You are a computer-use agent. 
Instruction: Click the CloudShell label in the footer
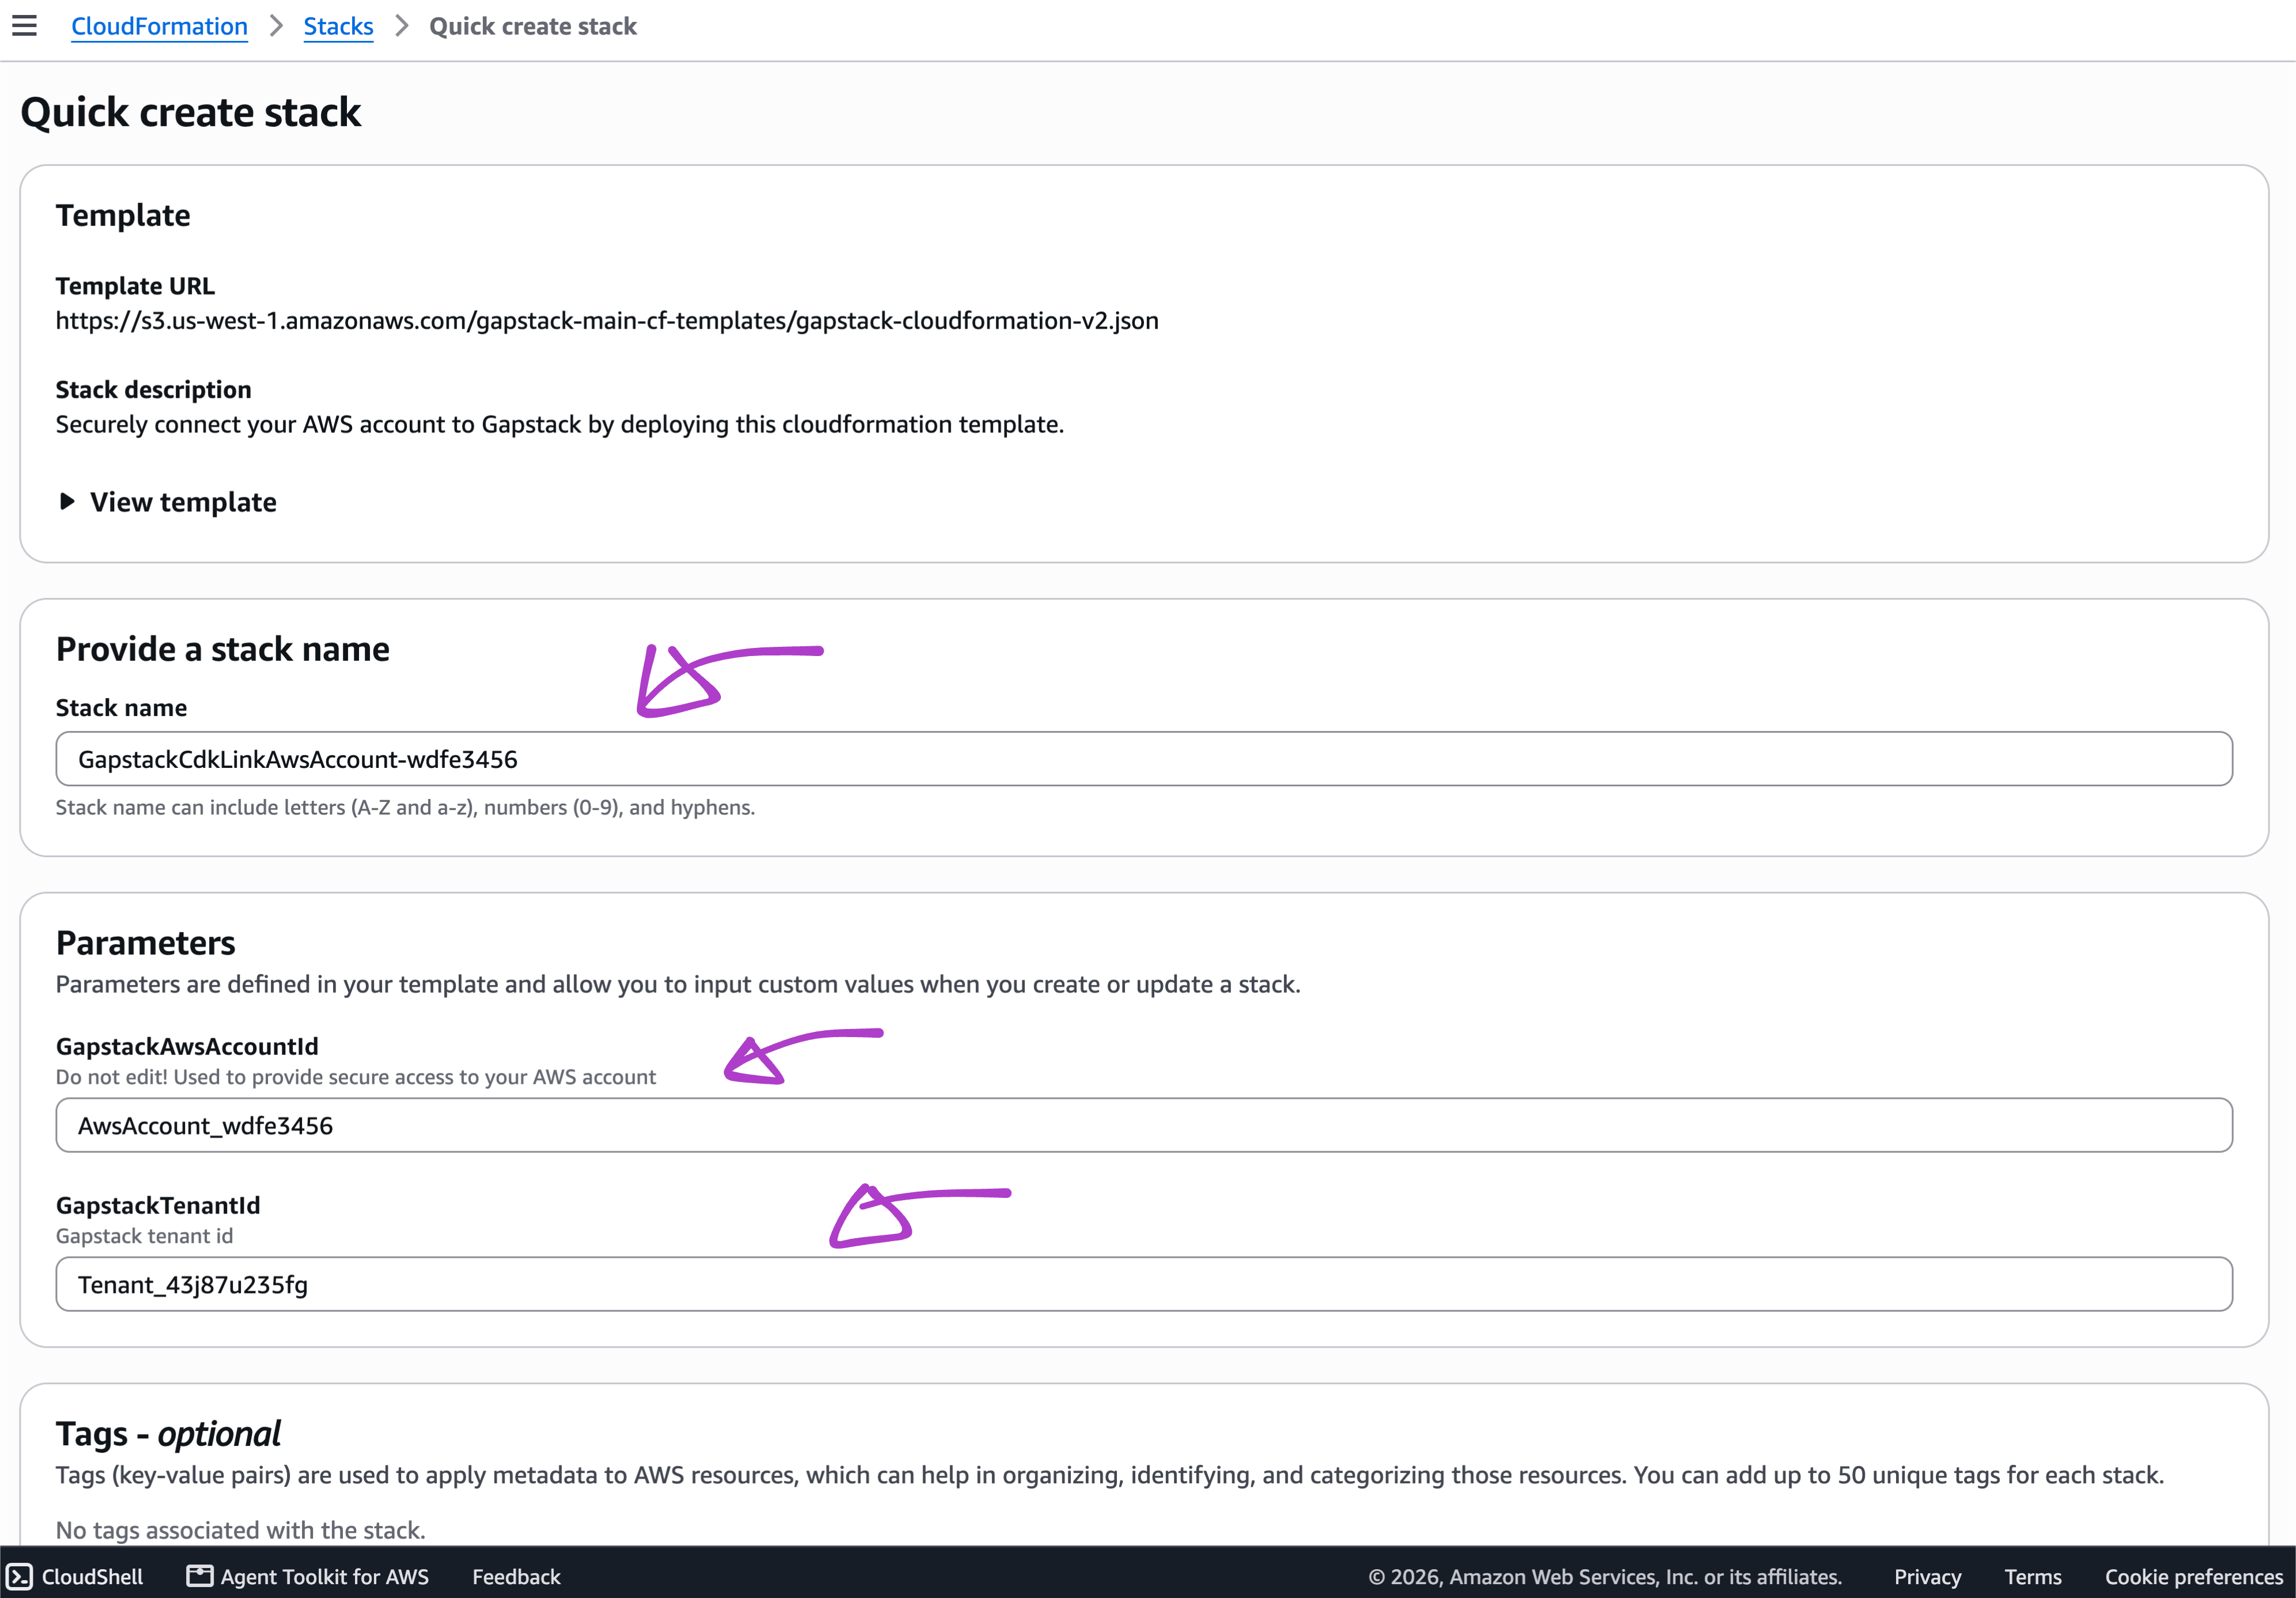coord(92,1576)
